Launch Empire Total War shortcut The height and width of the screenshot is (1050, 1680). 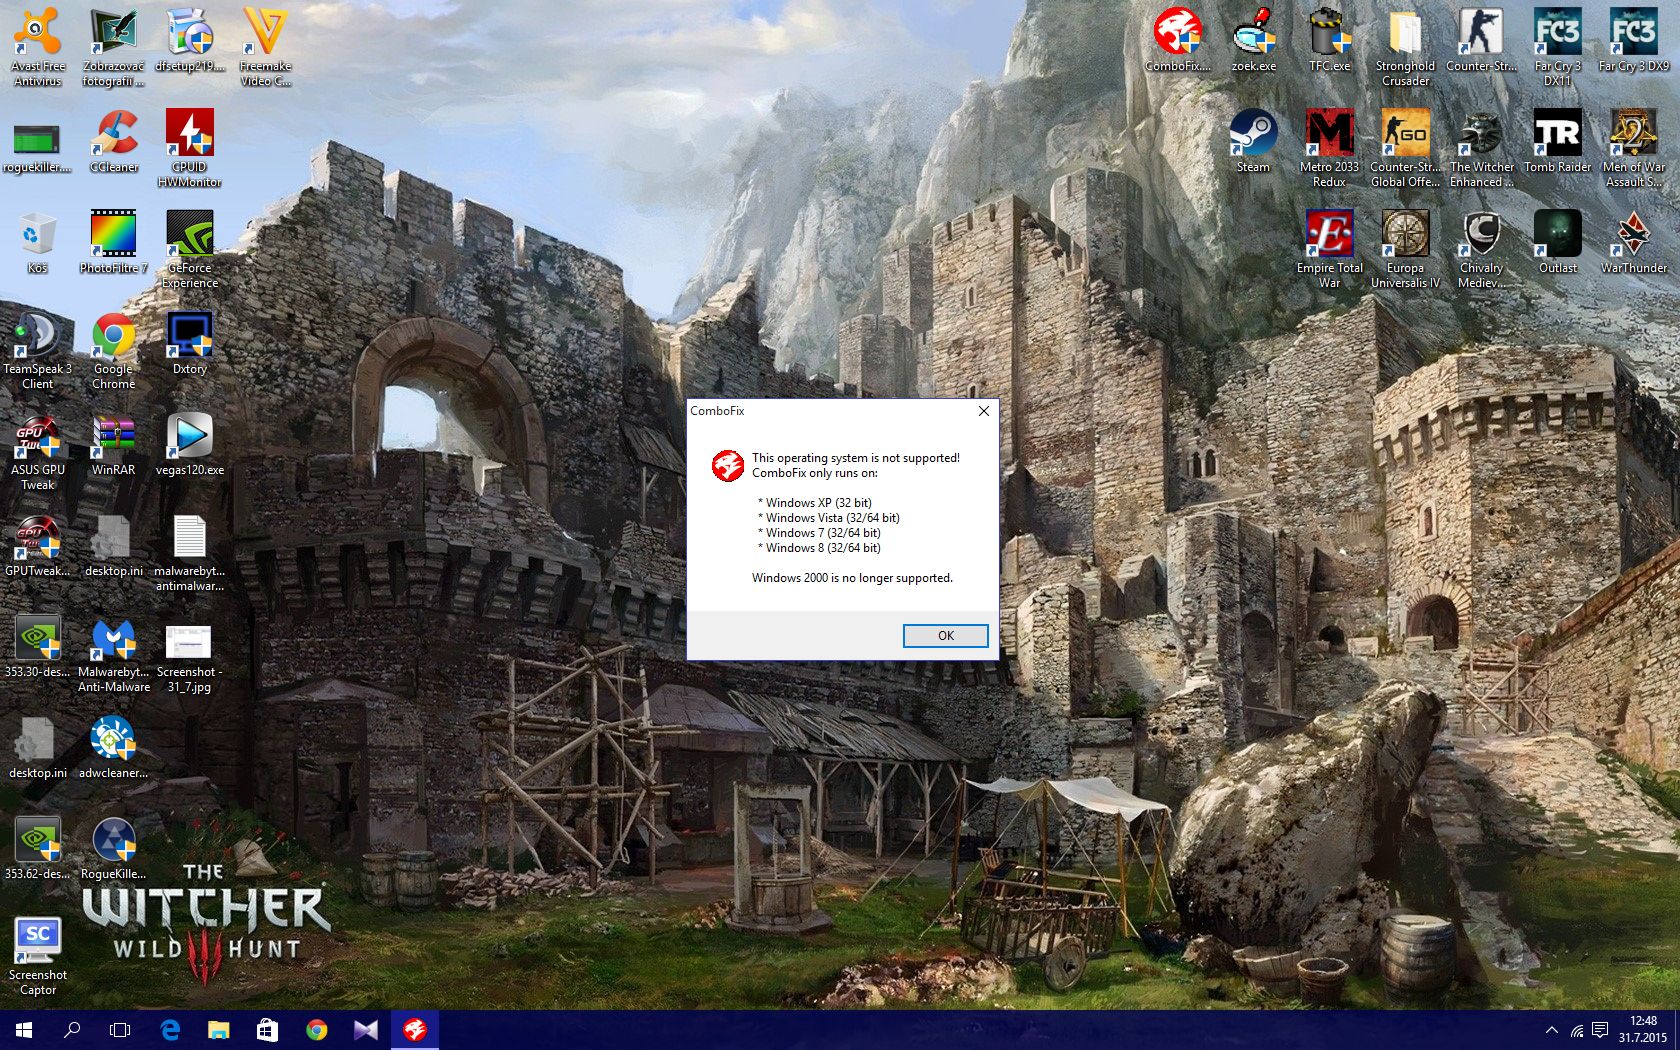click(1330, 249)
